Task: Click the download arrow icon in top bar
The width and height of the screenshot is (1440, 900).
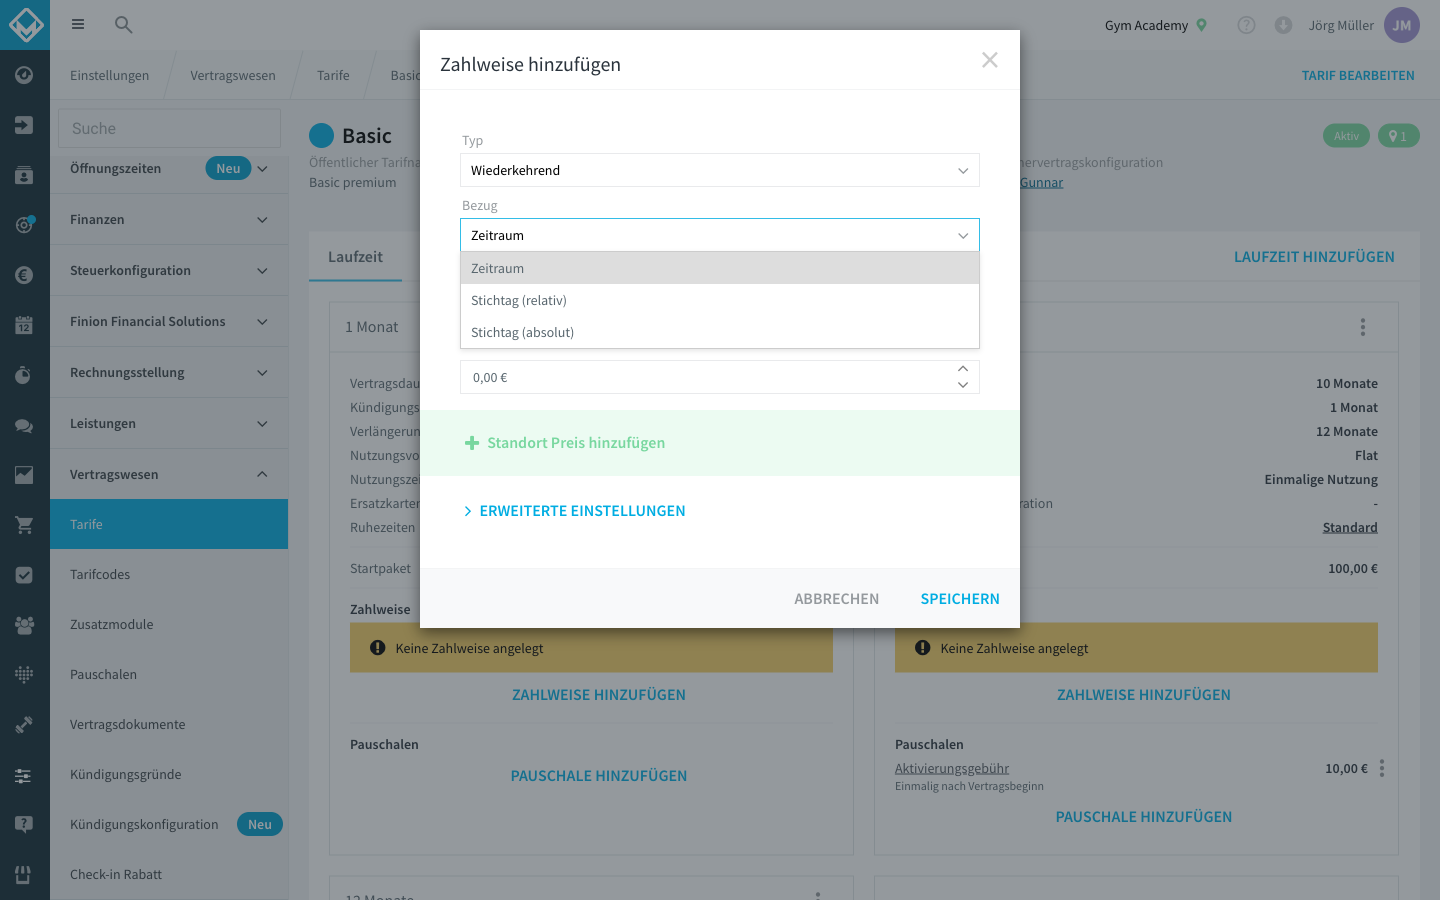Action: (x=1283, y=25)
